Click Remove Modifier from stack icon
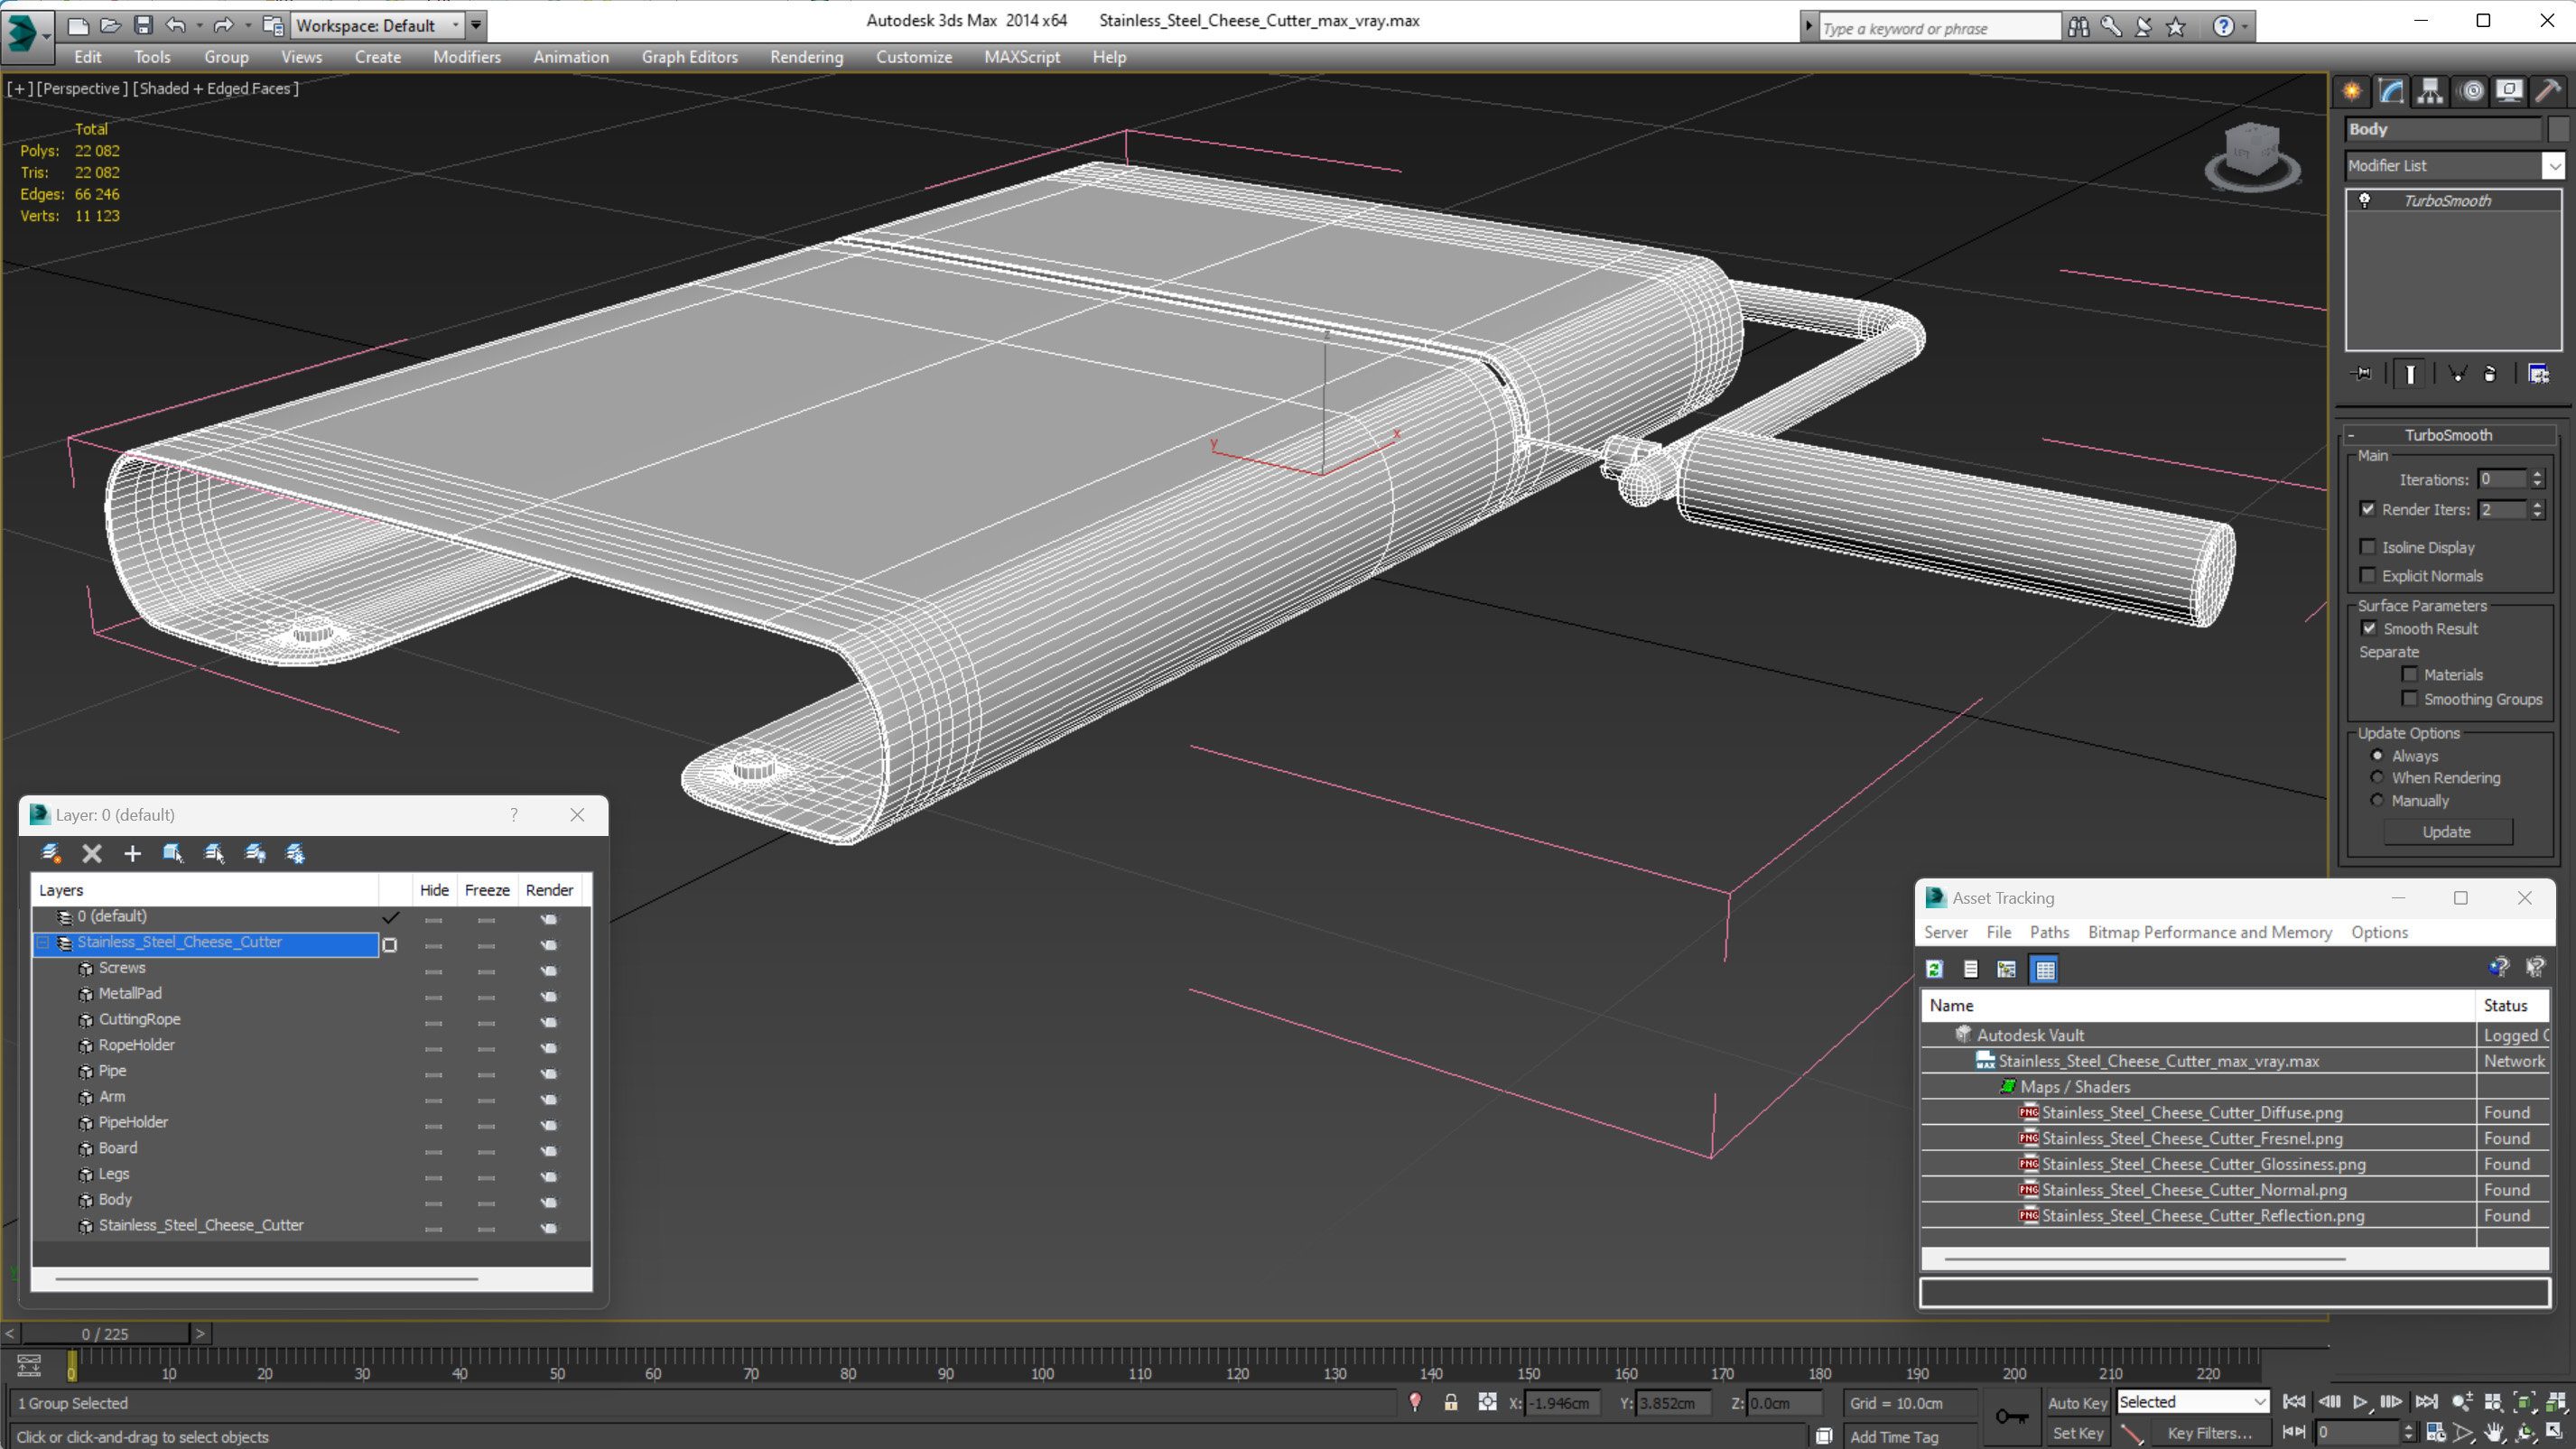This screenshot has height=1449, width=2576. [x=2490, y=374]
